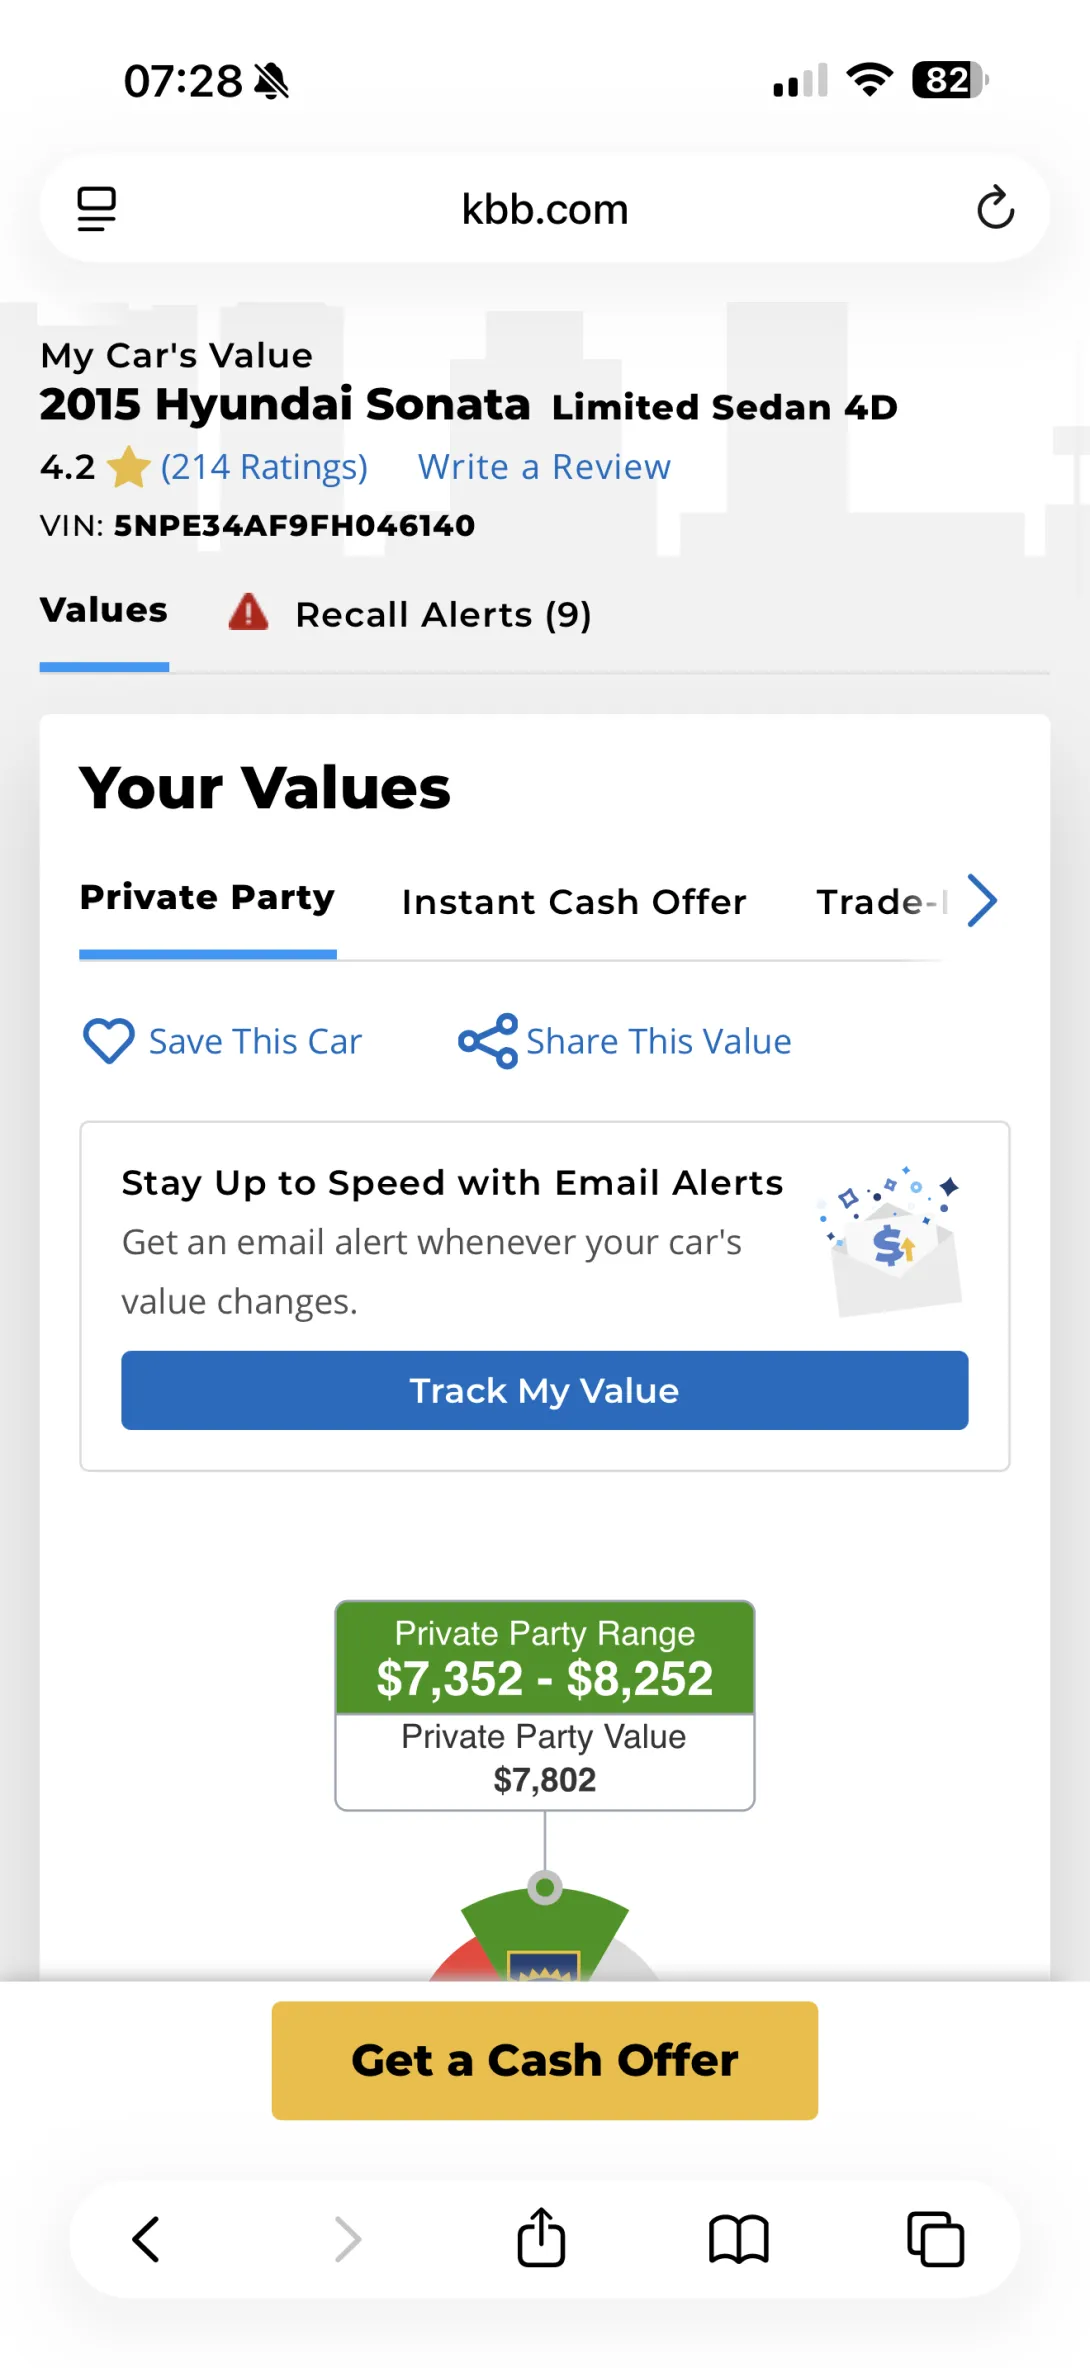Open the Trade-In tab

(x=877, y=902)
